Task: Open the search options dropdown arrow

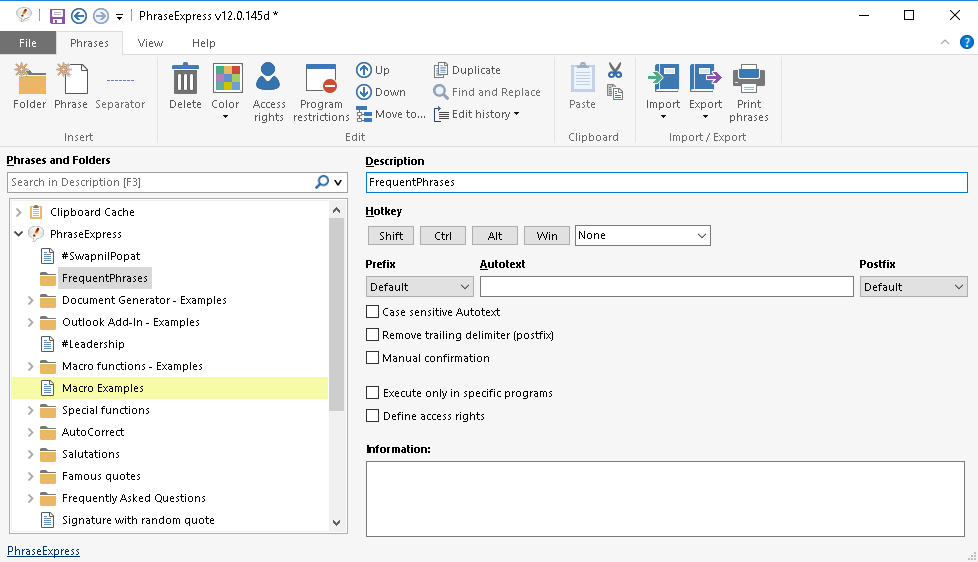Action: click(x=338, y=183)
